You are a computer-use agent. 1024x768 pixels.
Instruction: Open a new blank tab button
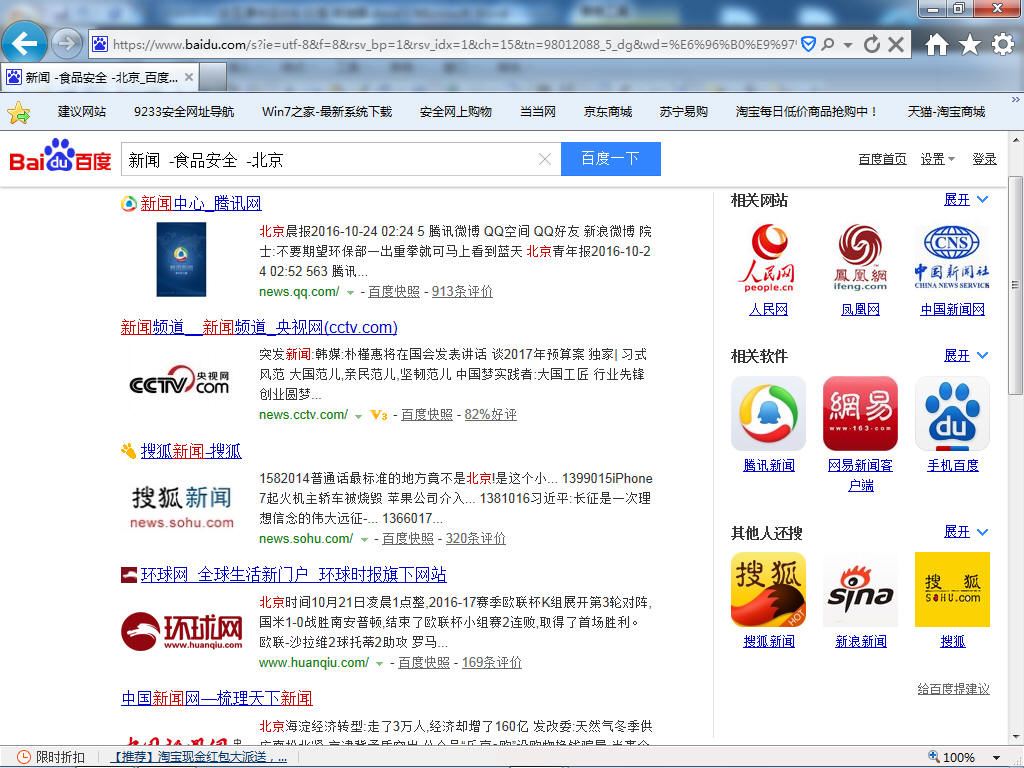tap(213, 77)
